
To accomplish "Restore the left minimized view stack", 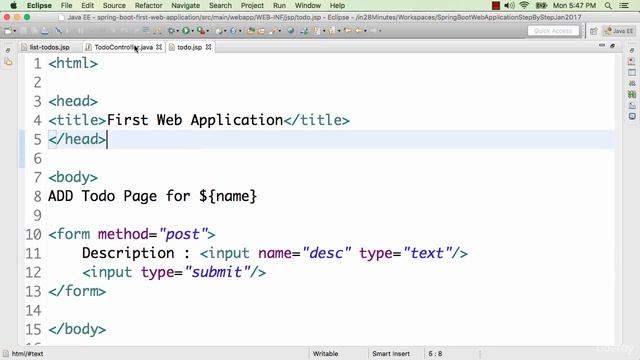I will (8, 51).
